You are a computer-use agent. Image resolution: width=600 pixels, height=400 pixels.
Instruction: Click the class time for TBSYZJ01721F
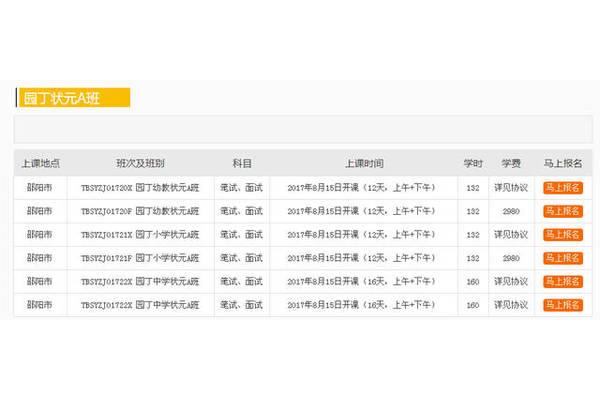pyautogui.click(x=362, y=258)
